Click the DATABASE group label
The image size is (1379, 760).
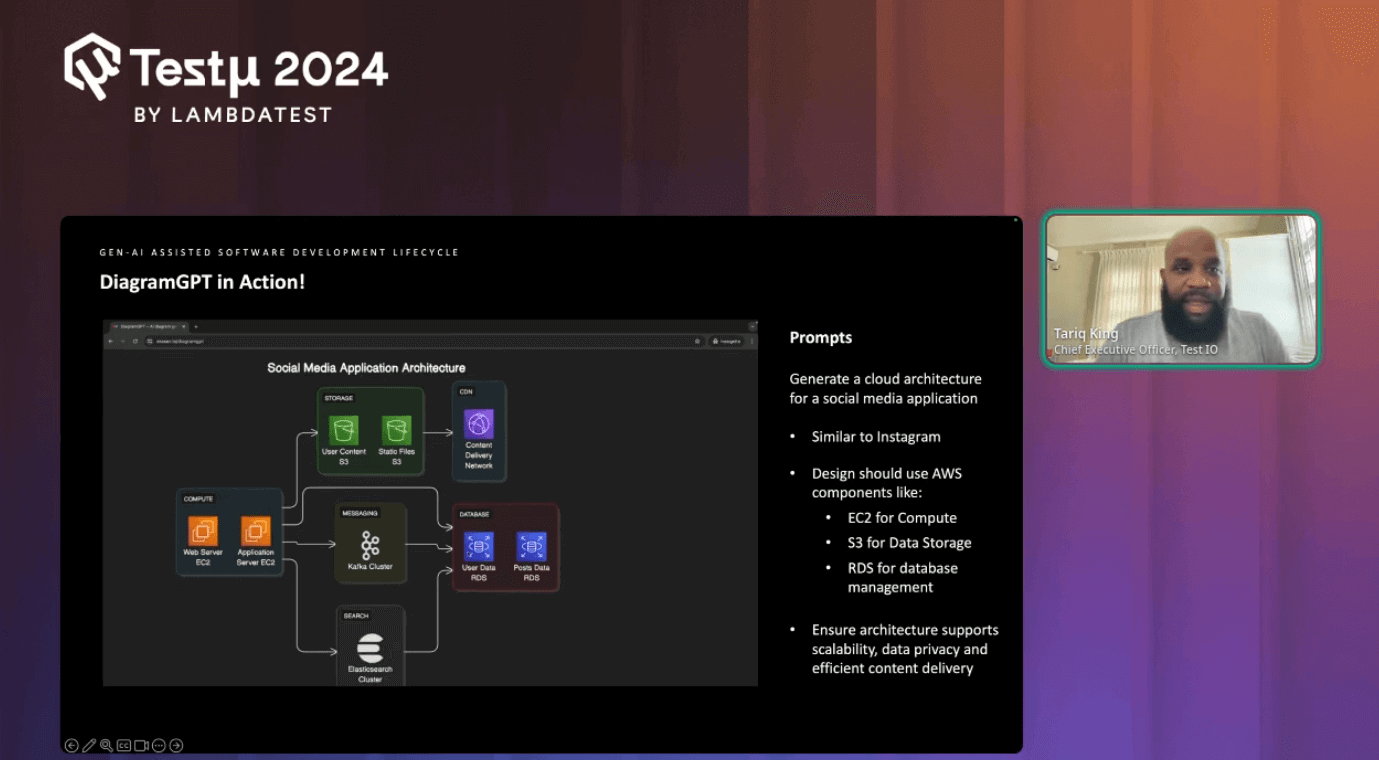click(x=474, y=514)
